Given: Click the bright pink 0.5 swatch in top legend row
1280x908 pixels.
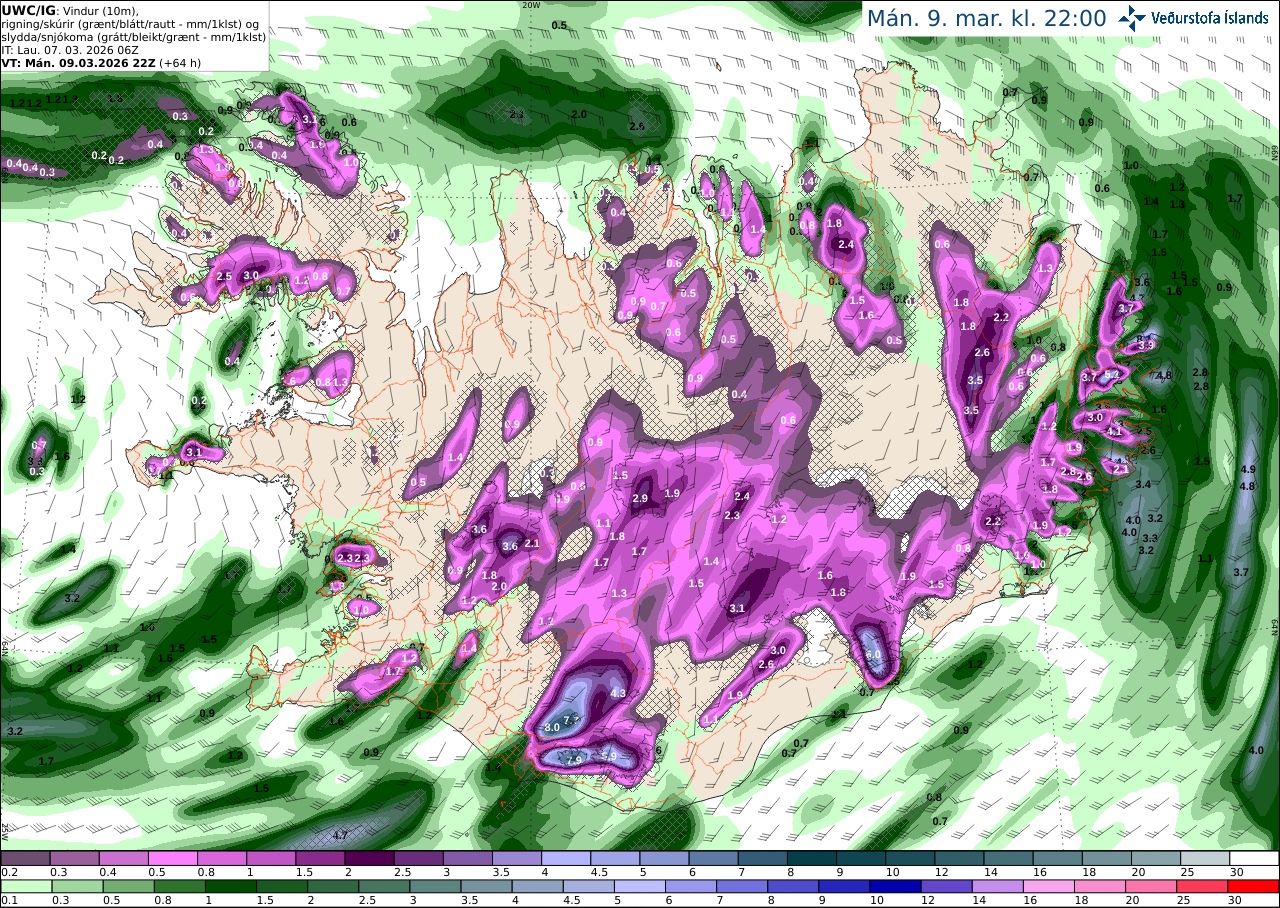Looking at the screenshot, I should tap(172, 858).
